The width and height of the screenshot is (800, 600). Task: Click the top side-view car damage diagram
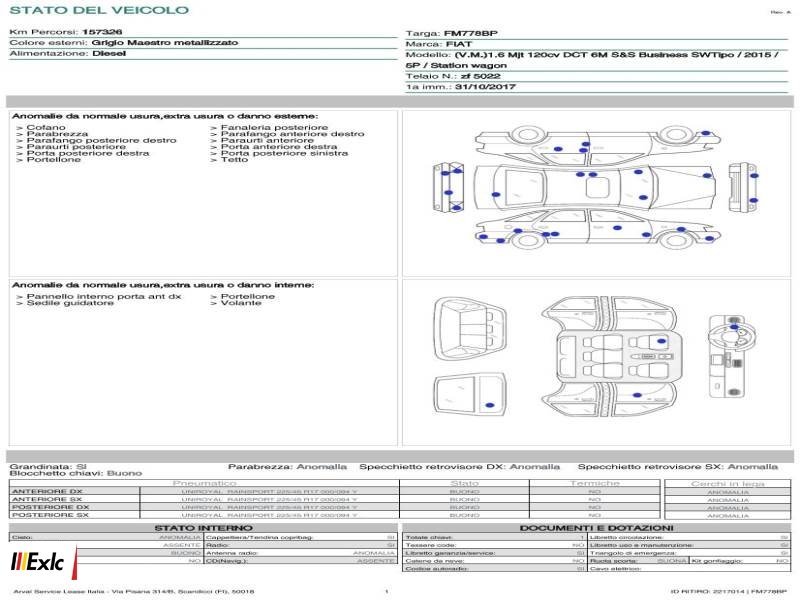pos(597,144)
